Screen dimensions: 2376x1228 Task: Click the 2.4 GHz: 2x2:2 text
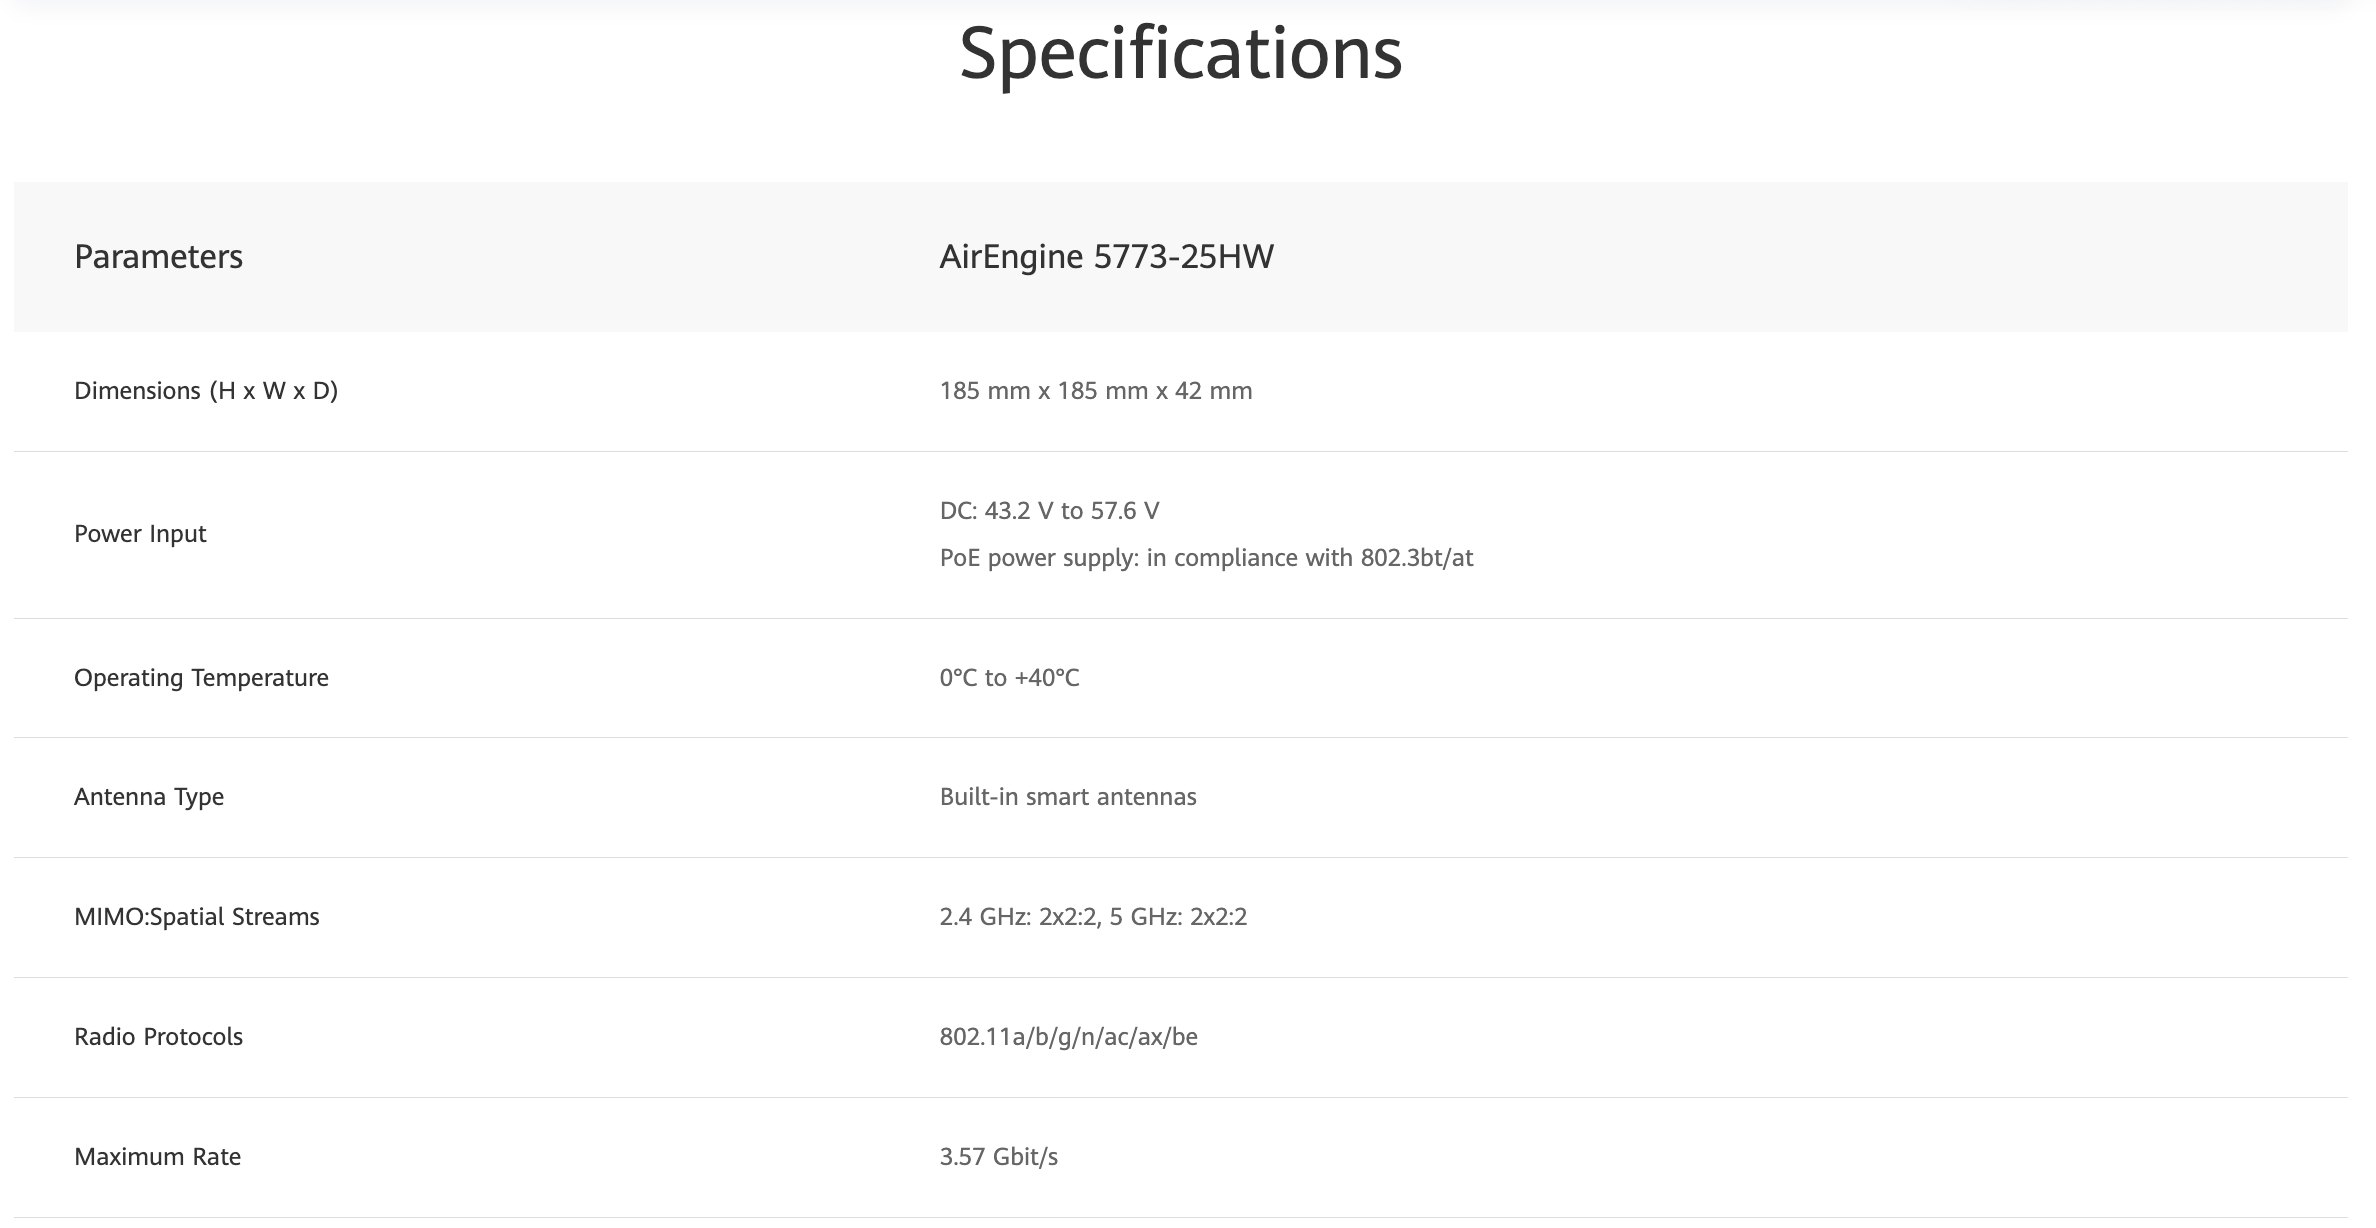tap(1018, 917)
